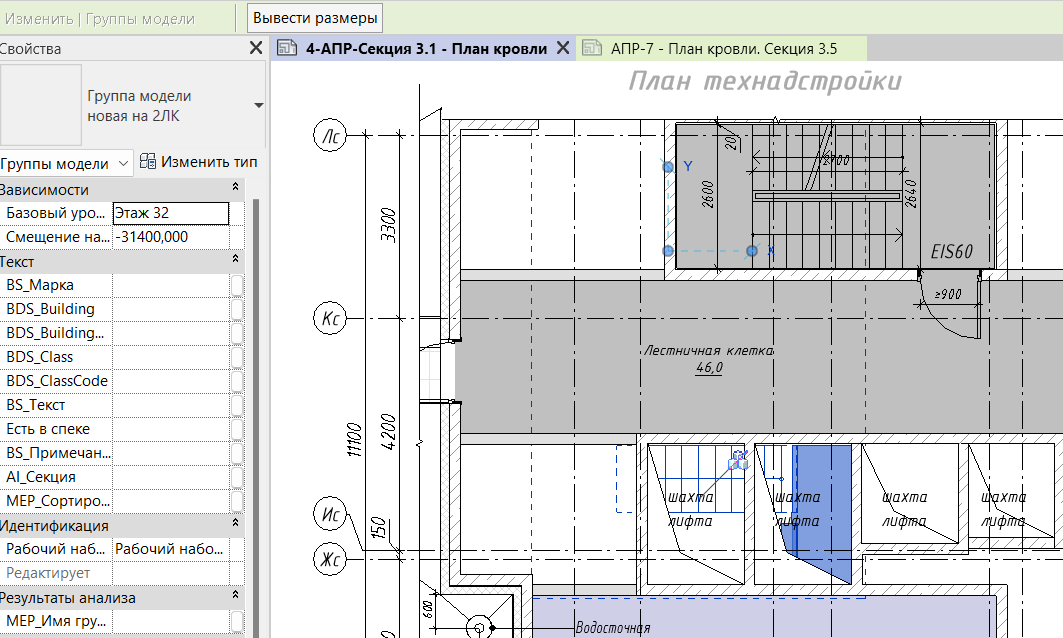Toggle the AI_Секция associate parameter button
The width and height of the screenshot is (1063, 638).
[237, 477]
